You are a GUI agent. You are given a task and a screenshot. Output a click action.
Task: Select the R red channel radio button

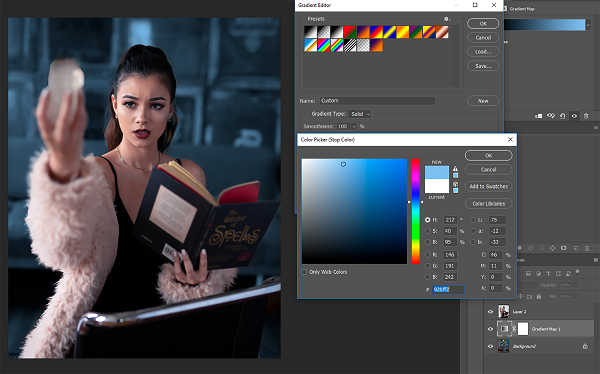427,255
